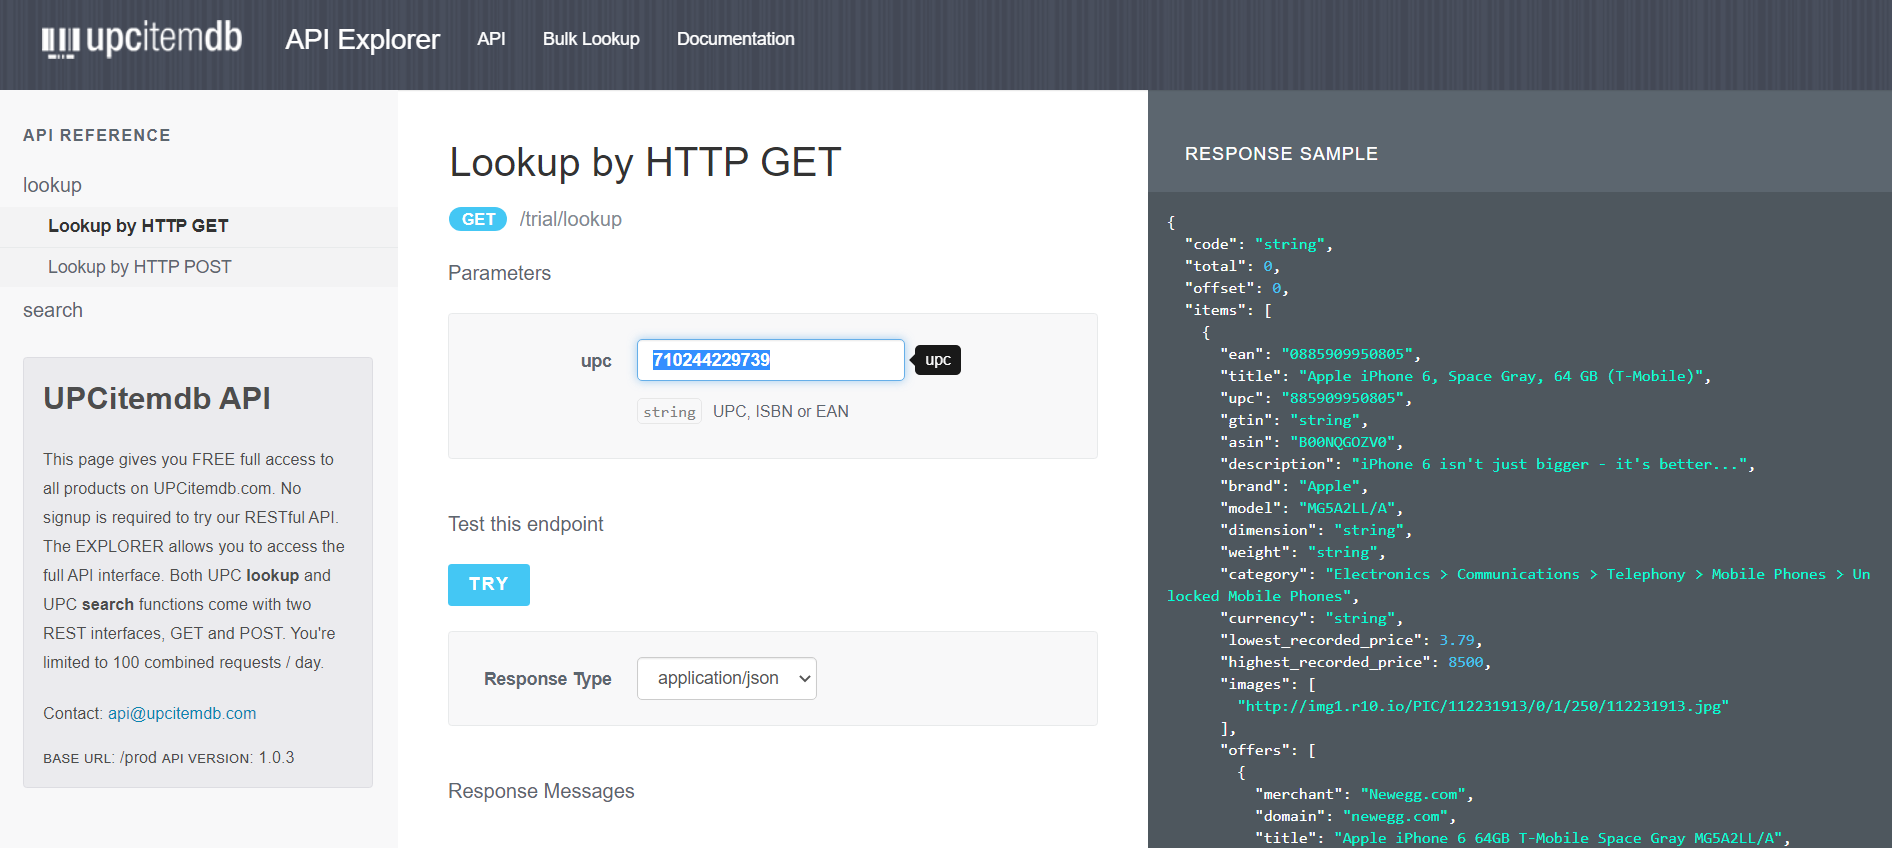
Task: Click the "iPhone 6 isn't just bigger" description value
Action: point(1549,464)
